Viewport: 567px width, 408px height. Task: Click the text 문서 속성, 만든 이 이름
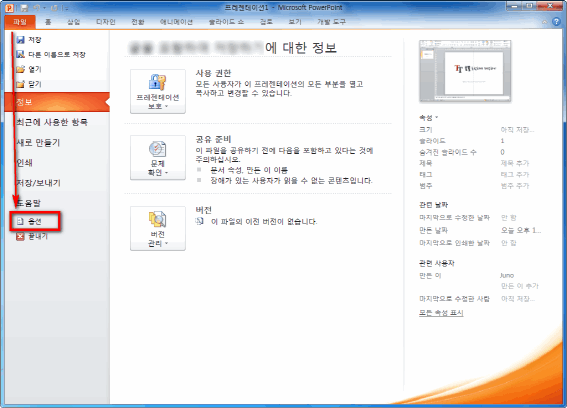[x=249, y=170]
